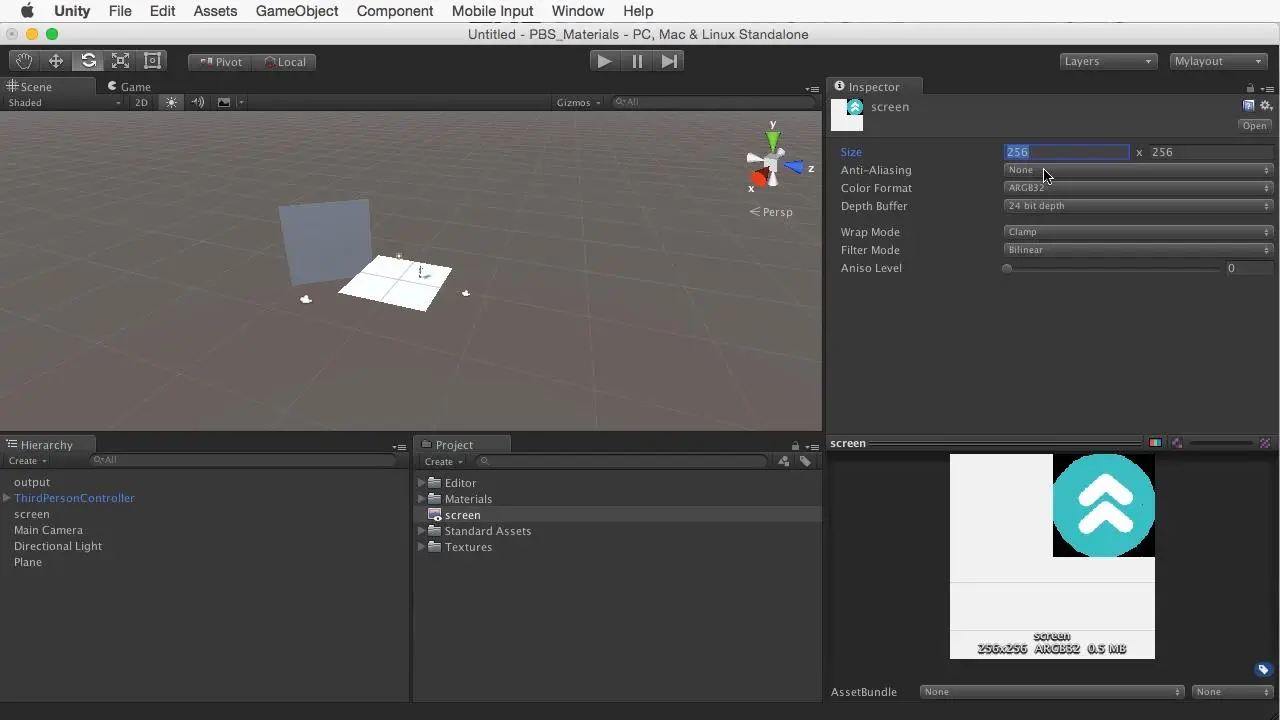The height and width of the screenshot is (720, 1280).
Task: Select Main Camera in the Hierarchy
Action: click(48, 530)
